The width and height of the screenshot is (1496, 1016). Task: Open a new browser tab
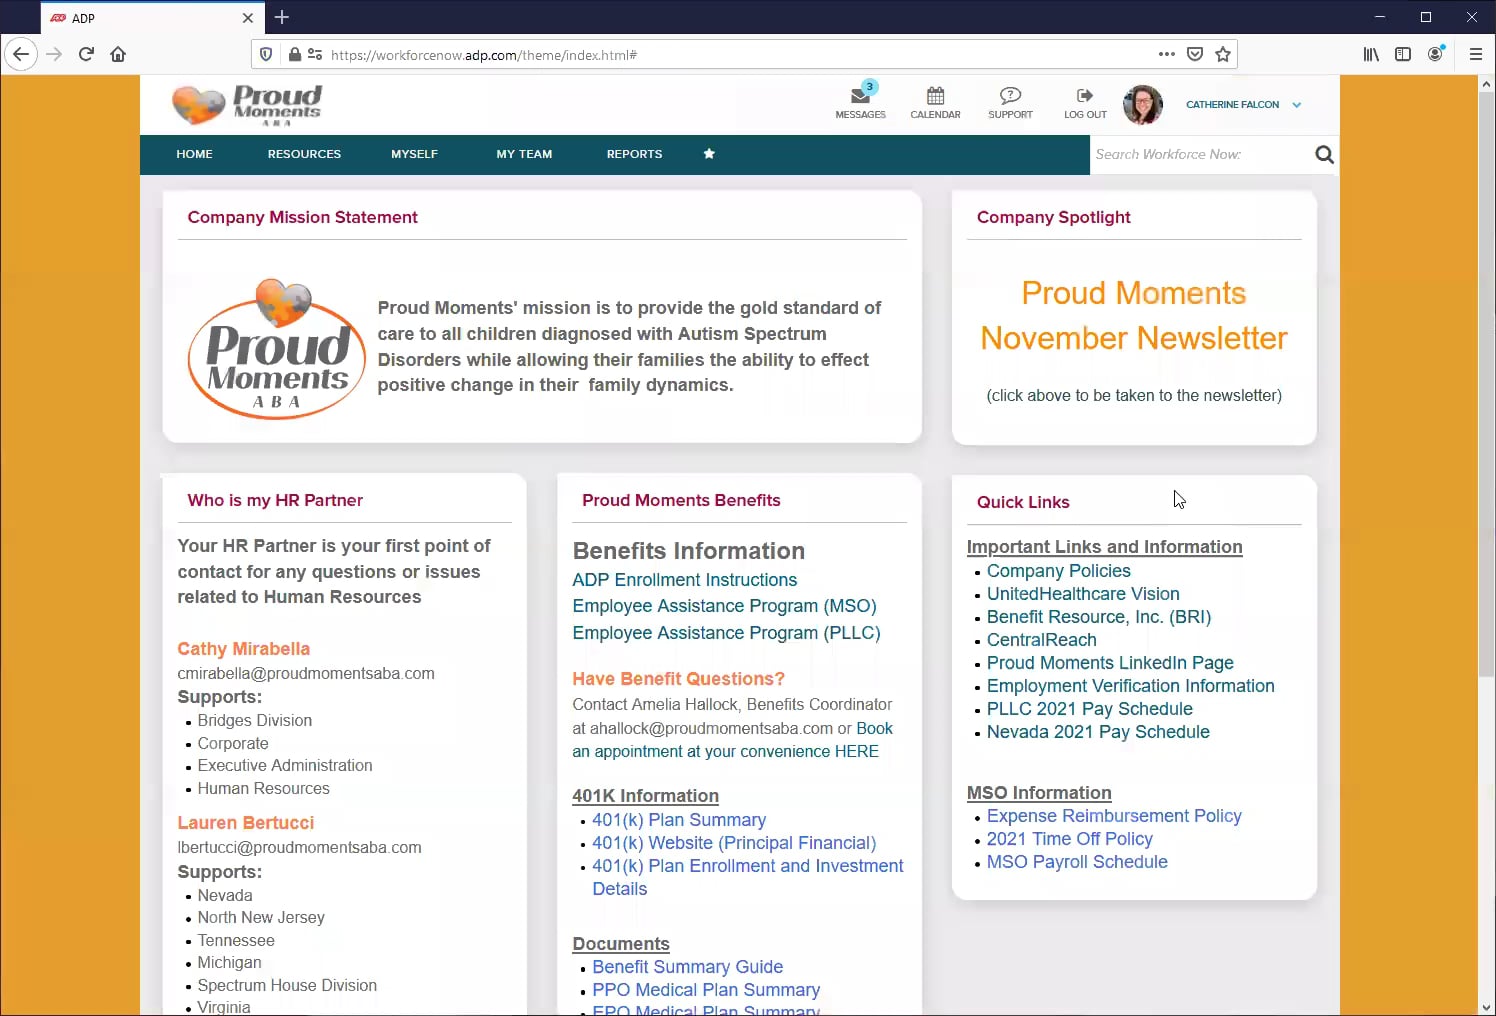tap(282, 17)
